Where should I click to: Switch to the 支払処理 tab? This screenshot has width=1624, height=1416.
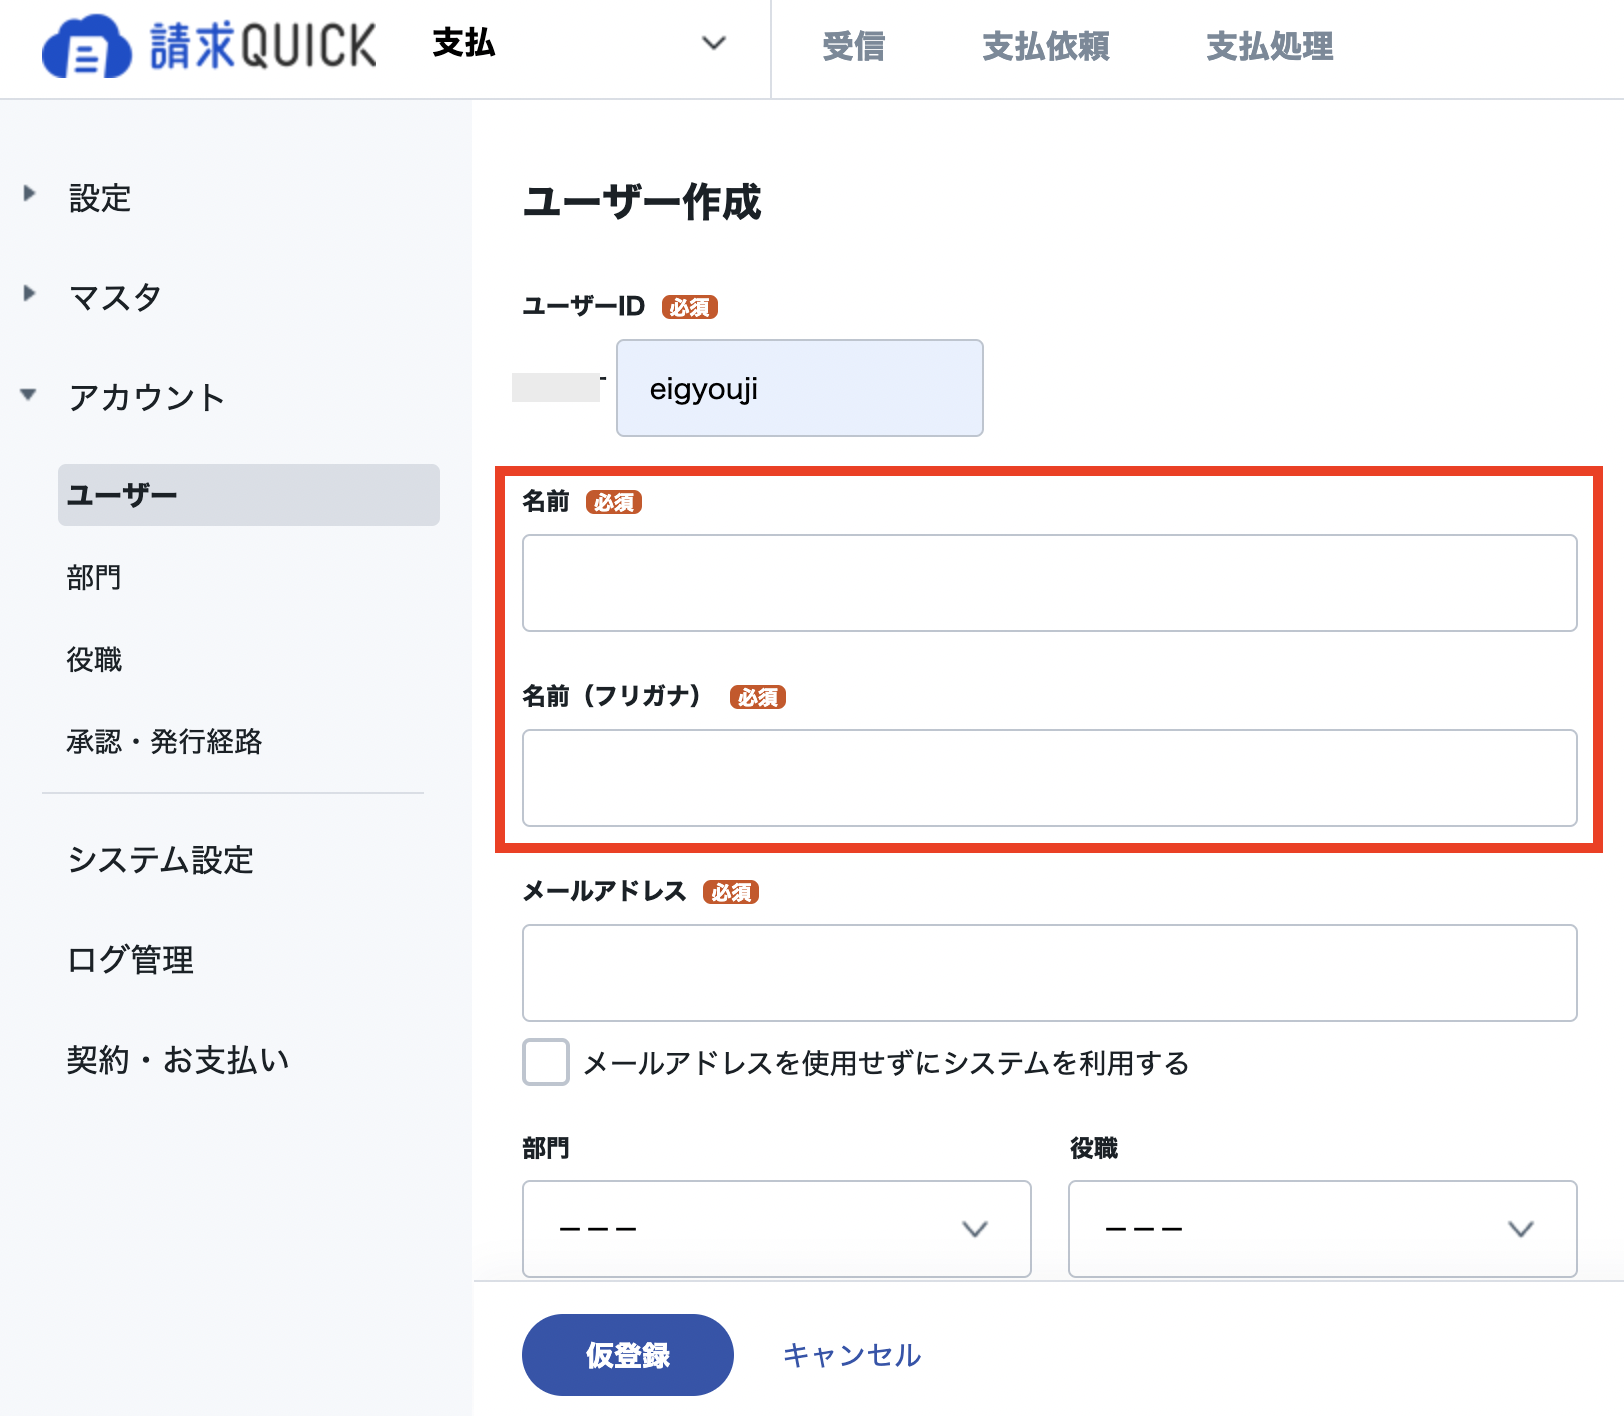coord(1269,46)
